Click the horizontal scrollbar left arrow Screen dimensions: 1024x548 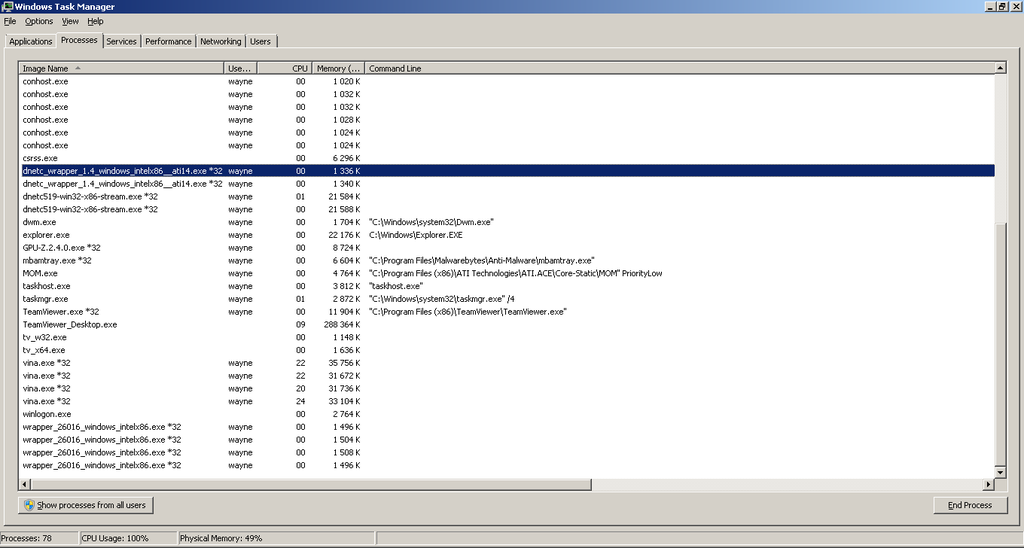pyautogui.click(x=25, y=485)
